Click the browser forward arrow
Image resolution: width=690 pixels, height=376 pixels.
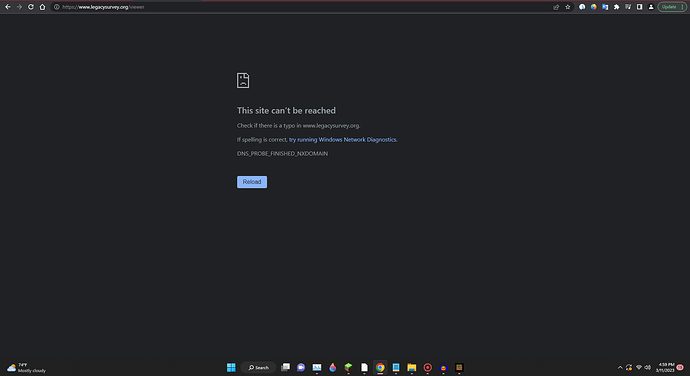19,7
